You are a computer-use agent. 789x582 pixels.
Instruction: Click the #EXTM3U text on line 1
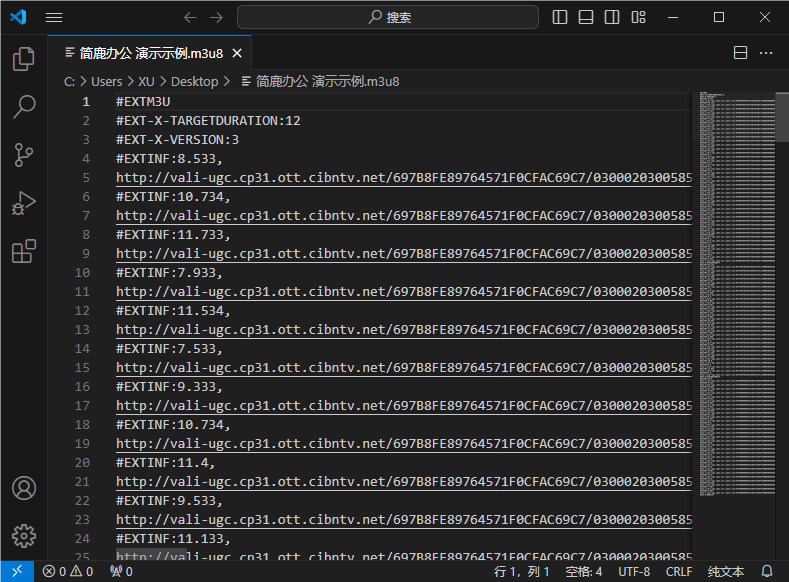tap(143, 102)
